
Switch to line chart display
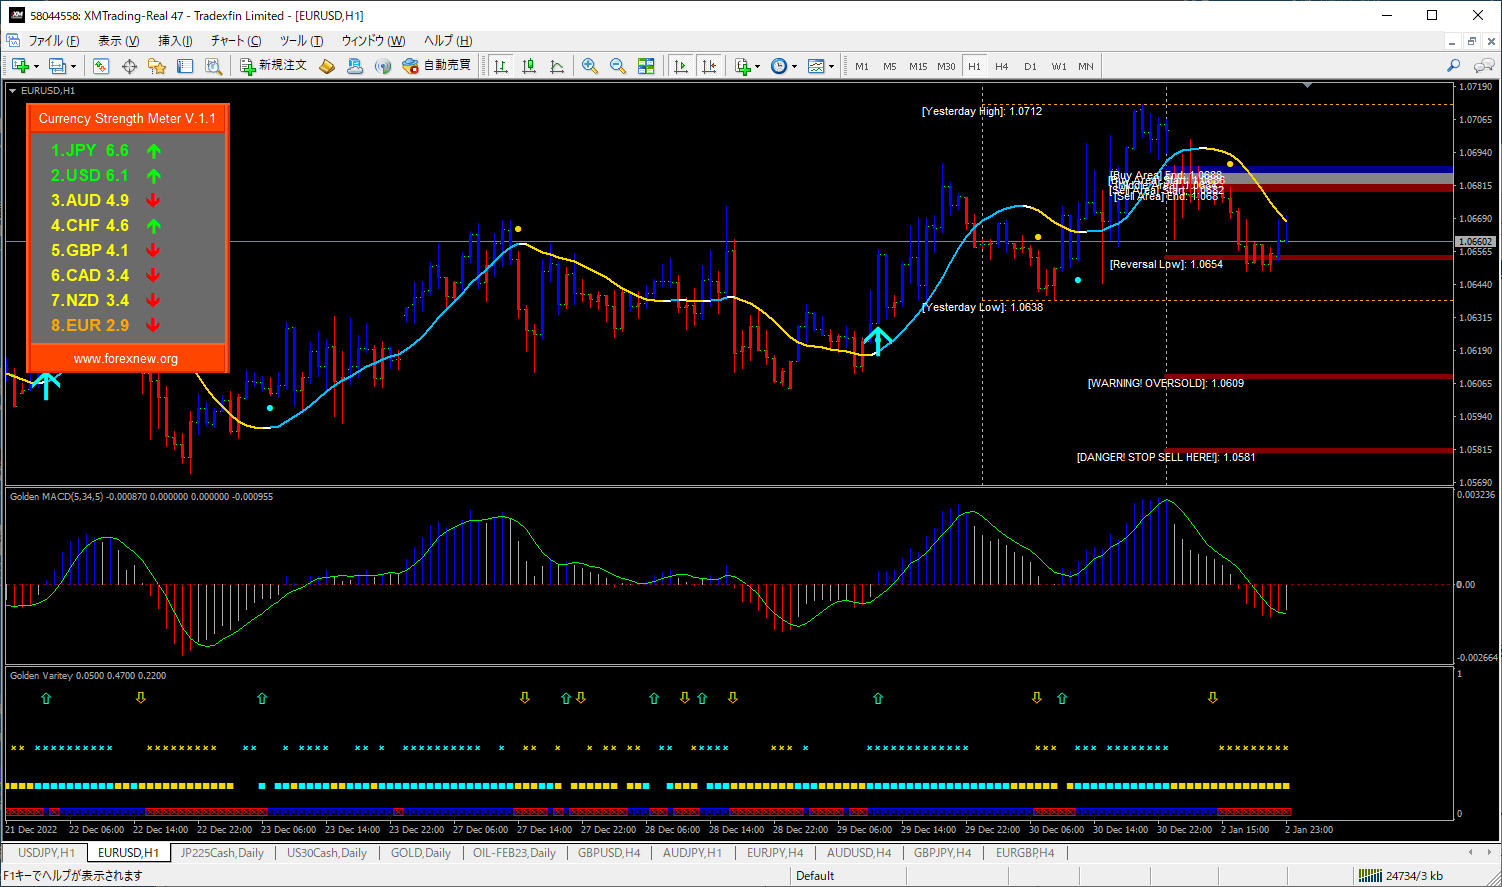557,66
